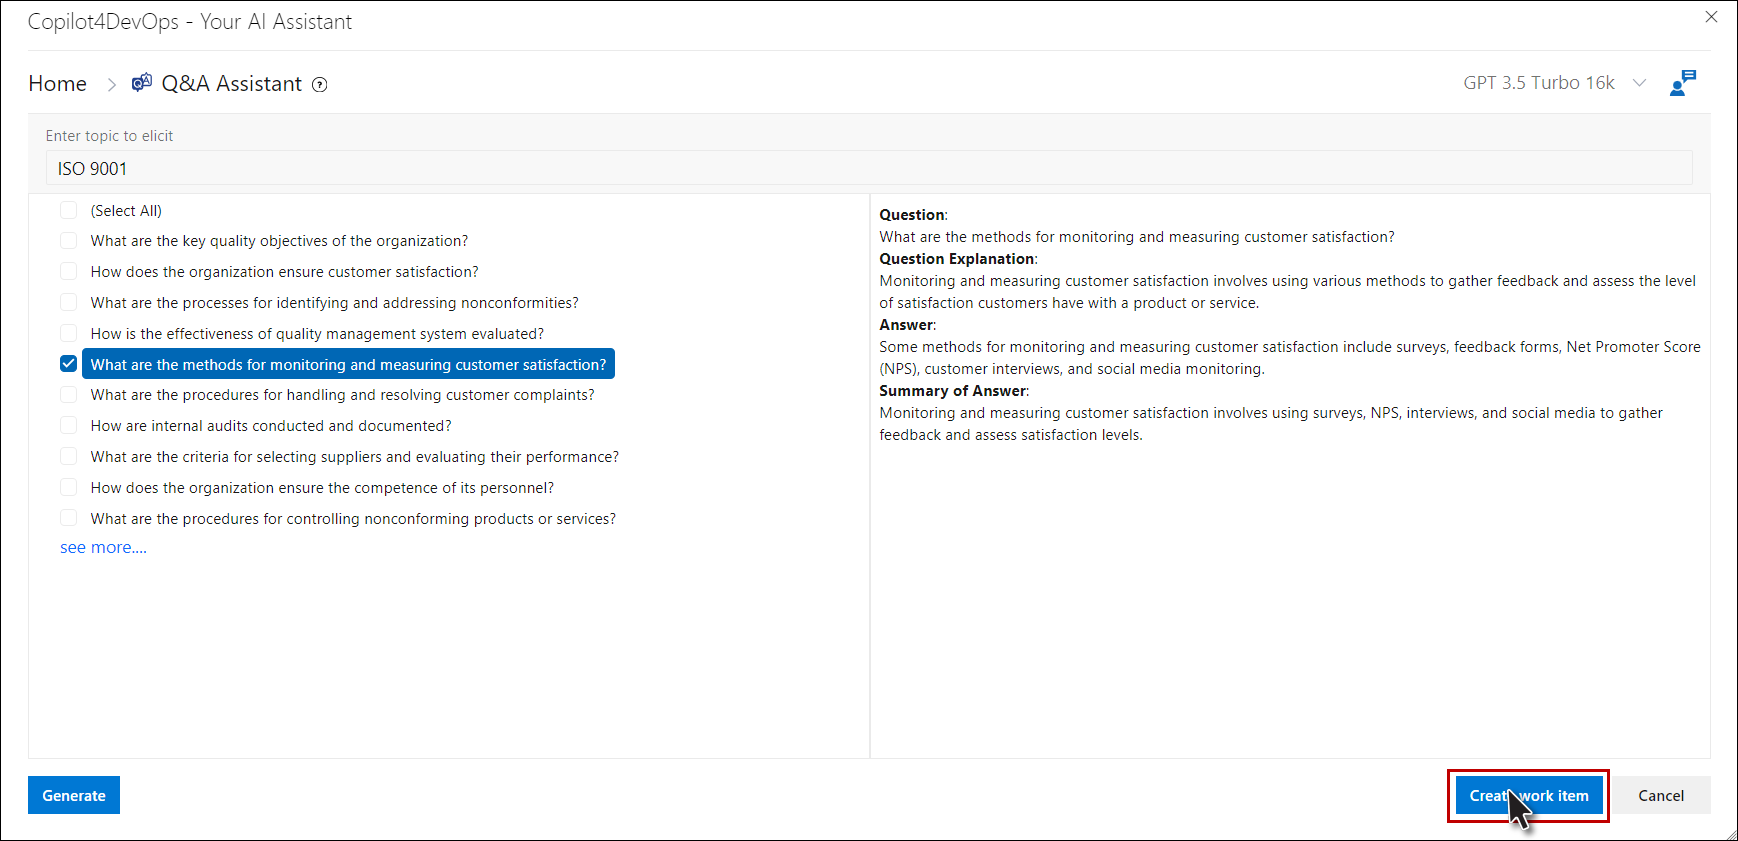Cancel the Q&A Assistant dialog

(1661, 796)
